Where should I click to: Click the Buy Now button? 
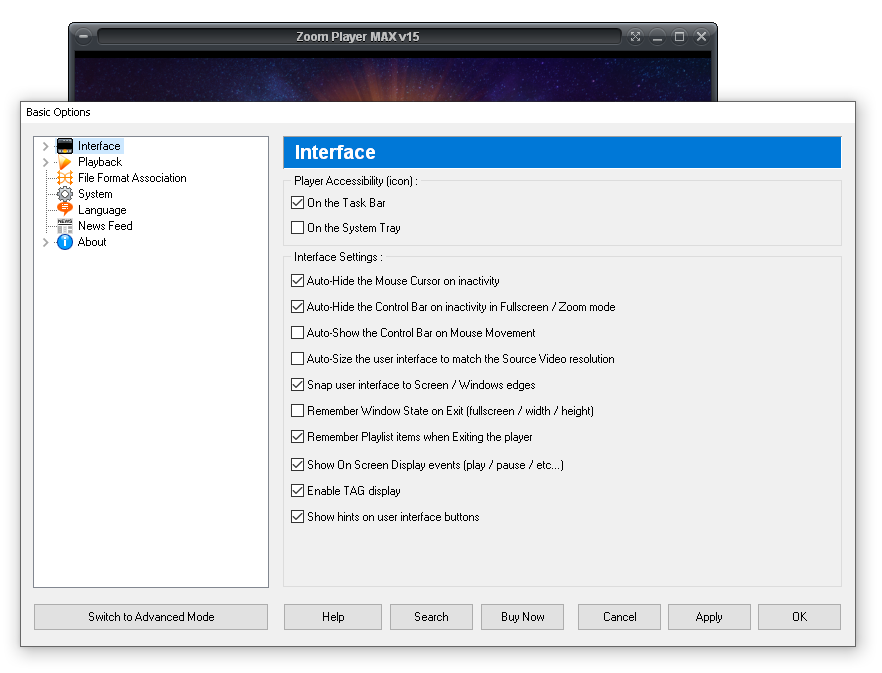(523, 617)
